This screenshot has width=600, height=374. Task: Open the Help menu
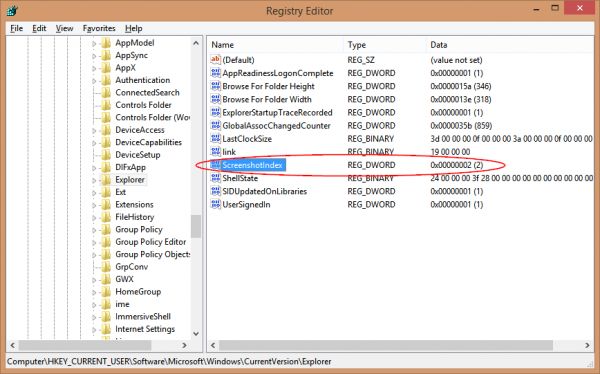(134, 28)
